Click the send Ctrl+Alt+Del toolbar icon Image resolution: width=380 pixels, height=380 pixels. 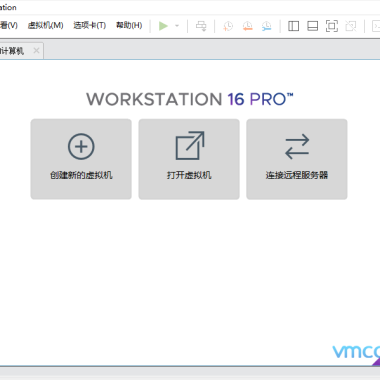pos(201,26)
